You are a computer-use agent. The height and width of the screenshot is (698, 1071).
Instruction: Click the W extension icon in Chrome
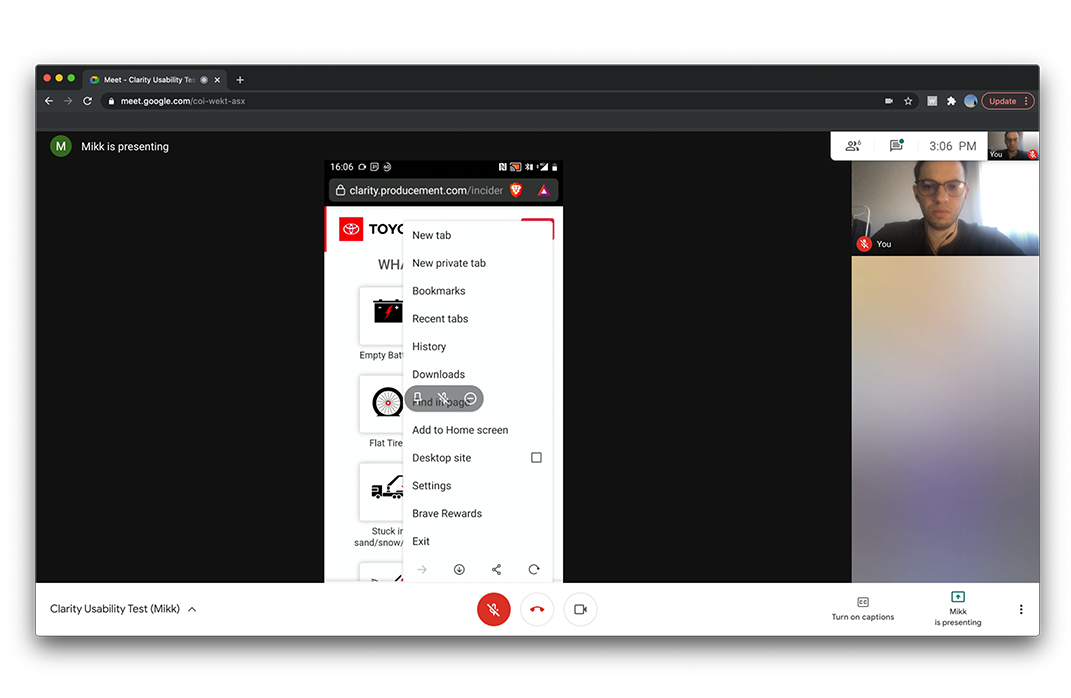[932, 101]
